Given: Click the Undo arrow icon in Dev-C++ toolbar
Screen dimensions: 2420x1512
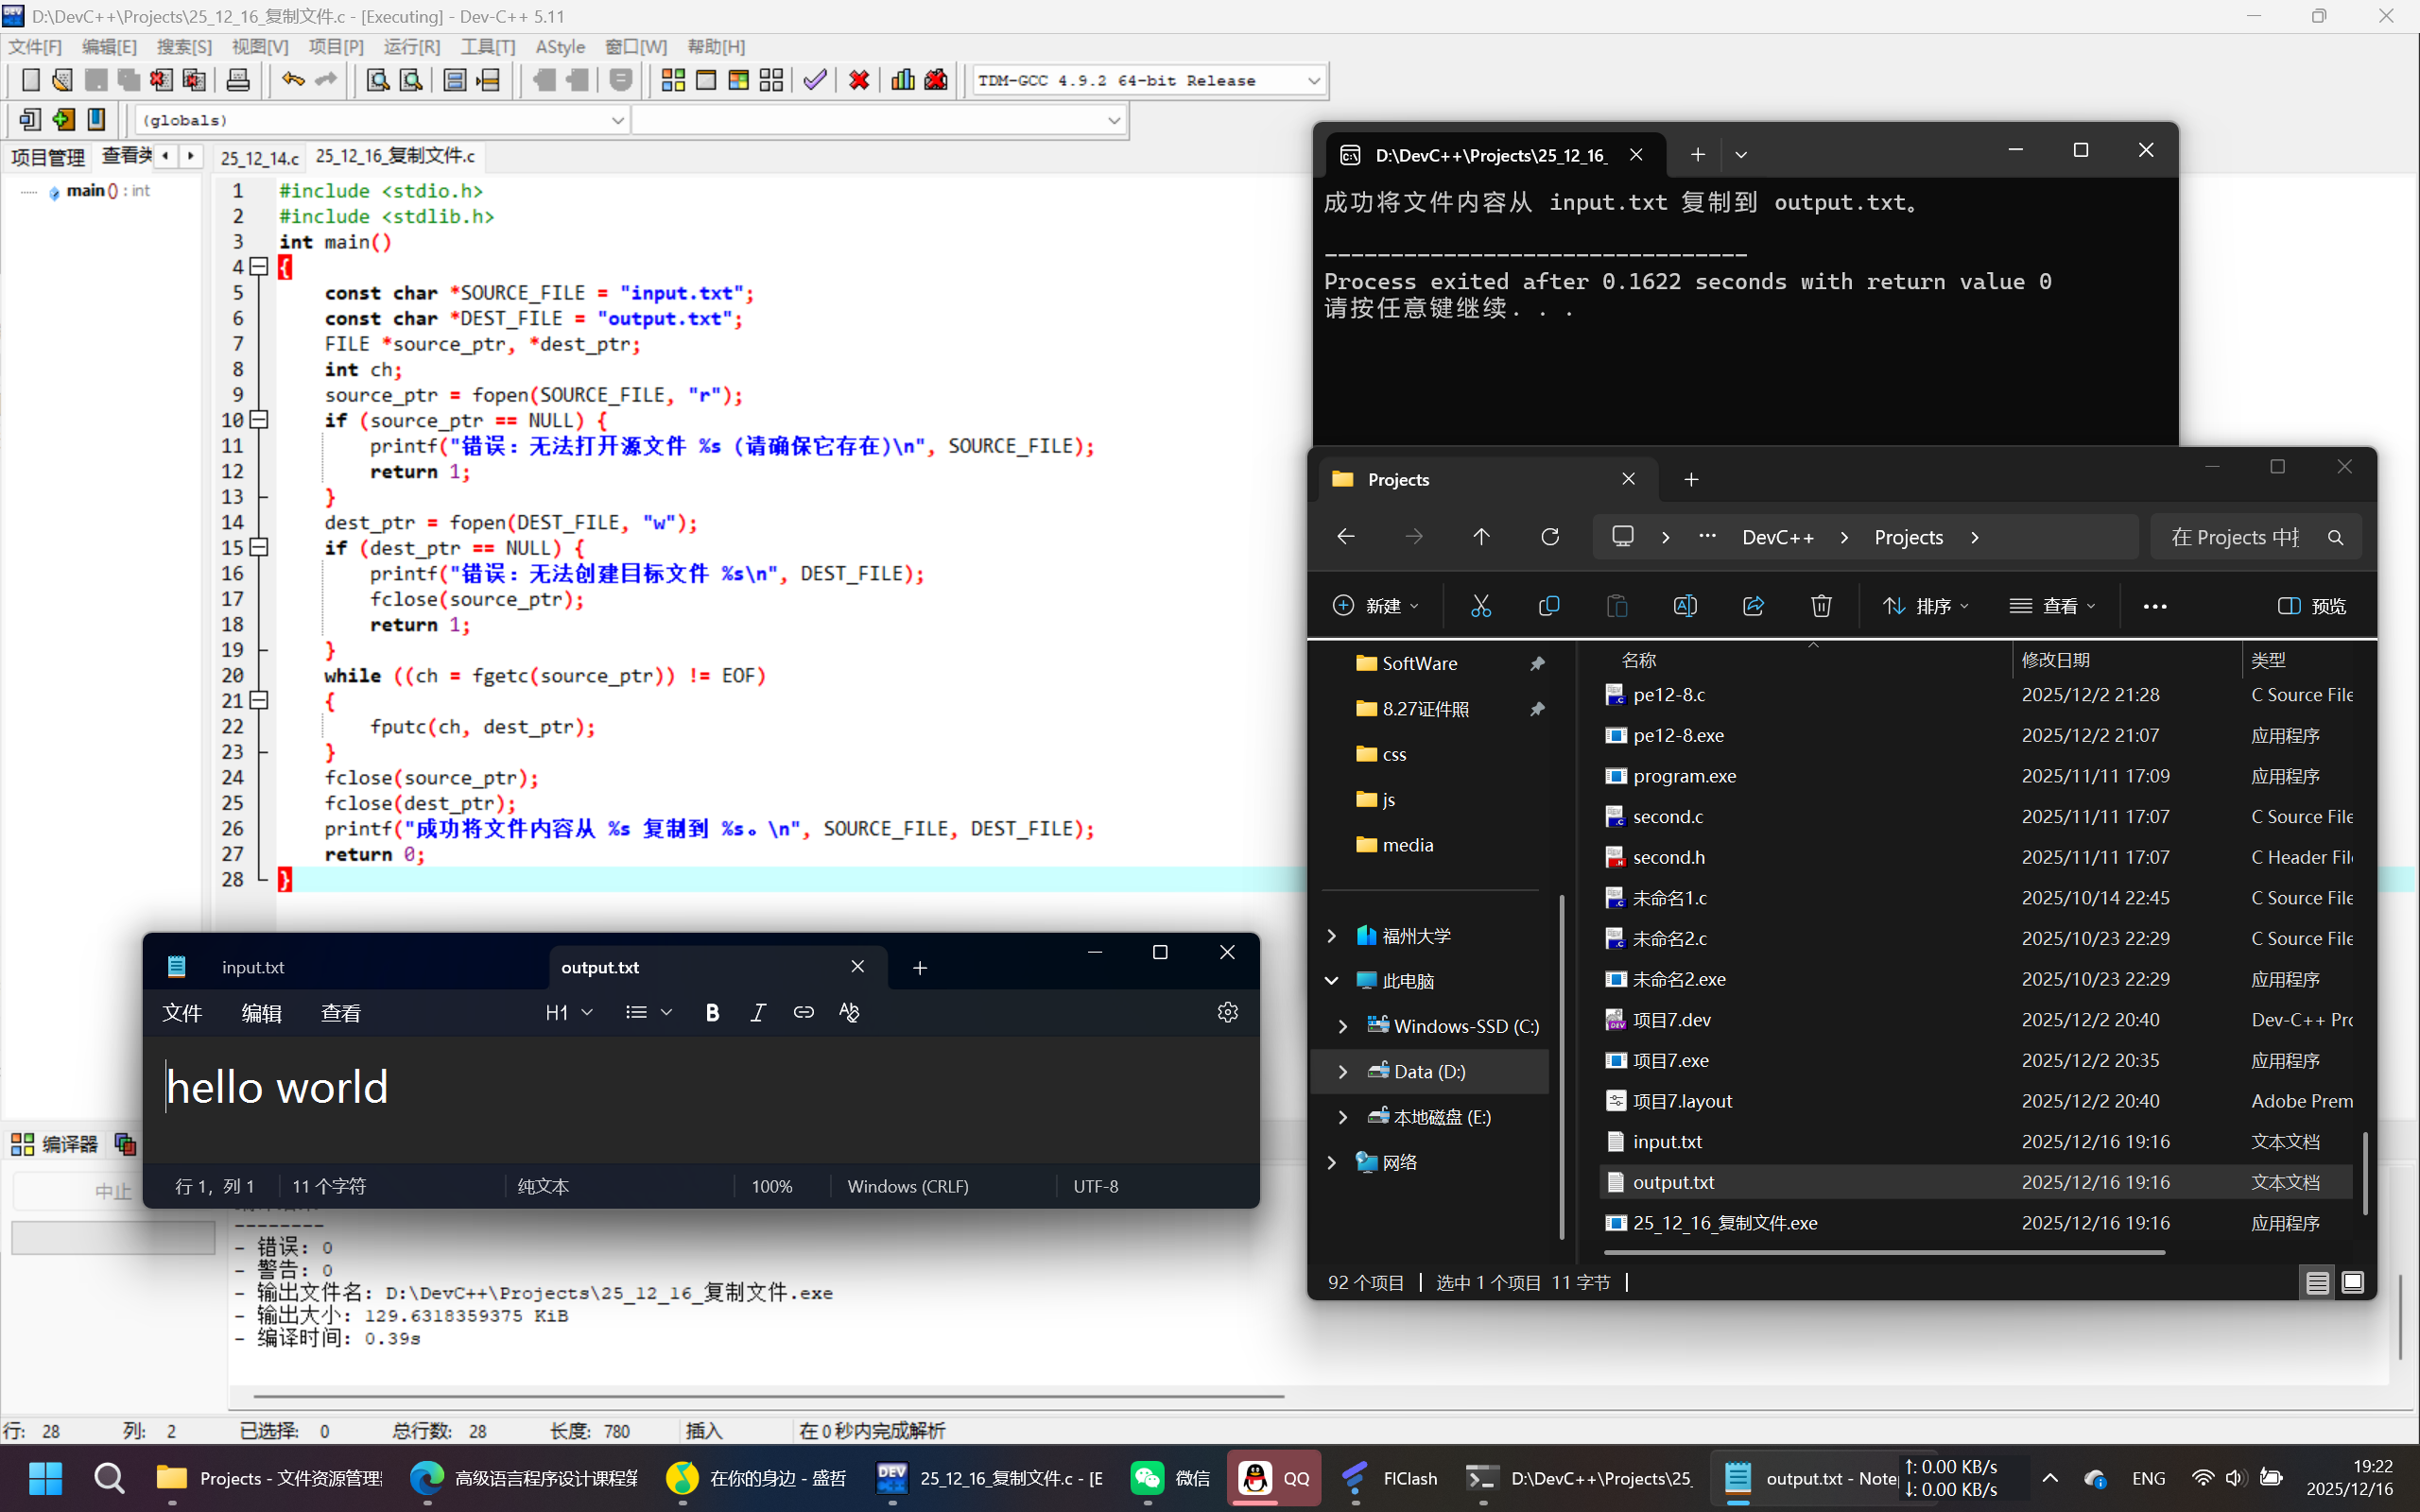Looking at the screenshot, I should pyautogui.click(x=292, y=80).
